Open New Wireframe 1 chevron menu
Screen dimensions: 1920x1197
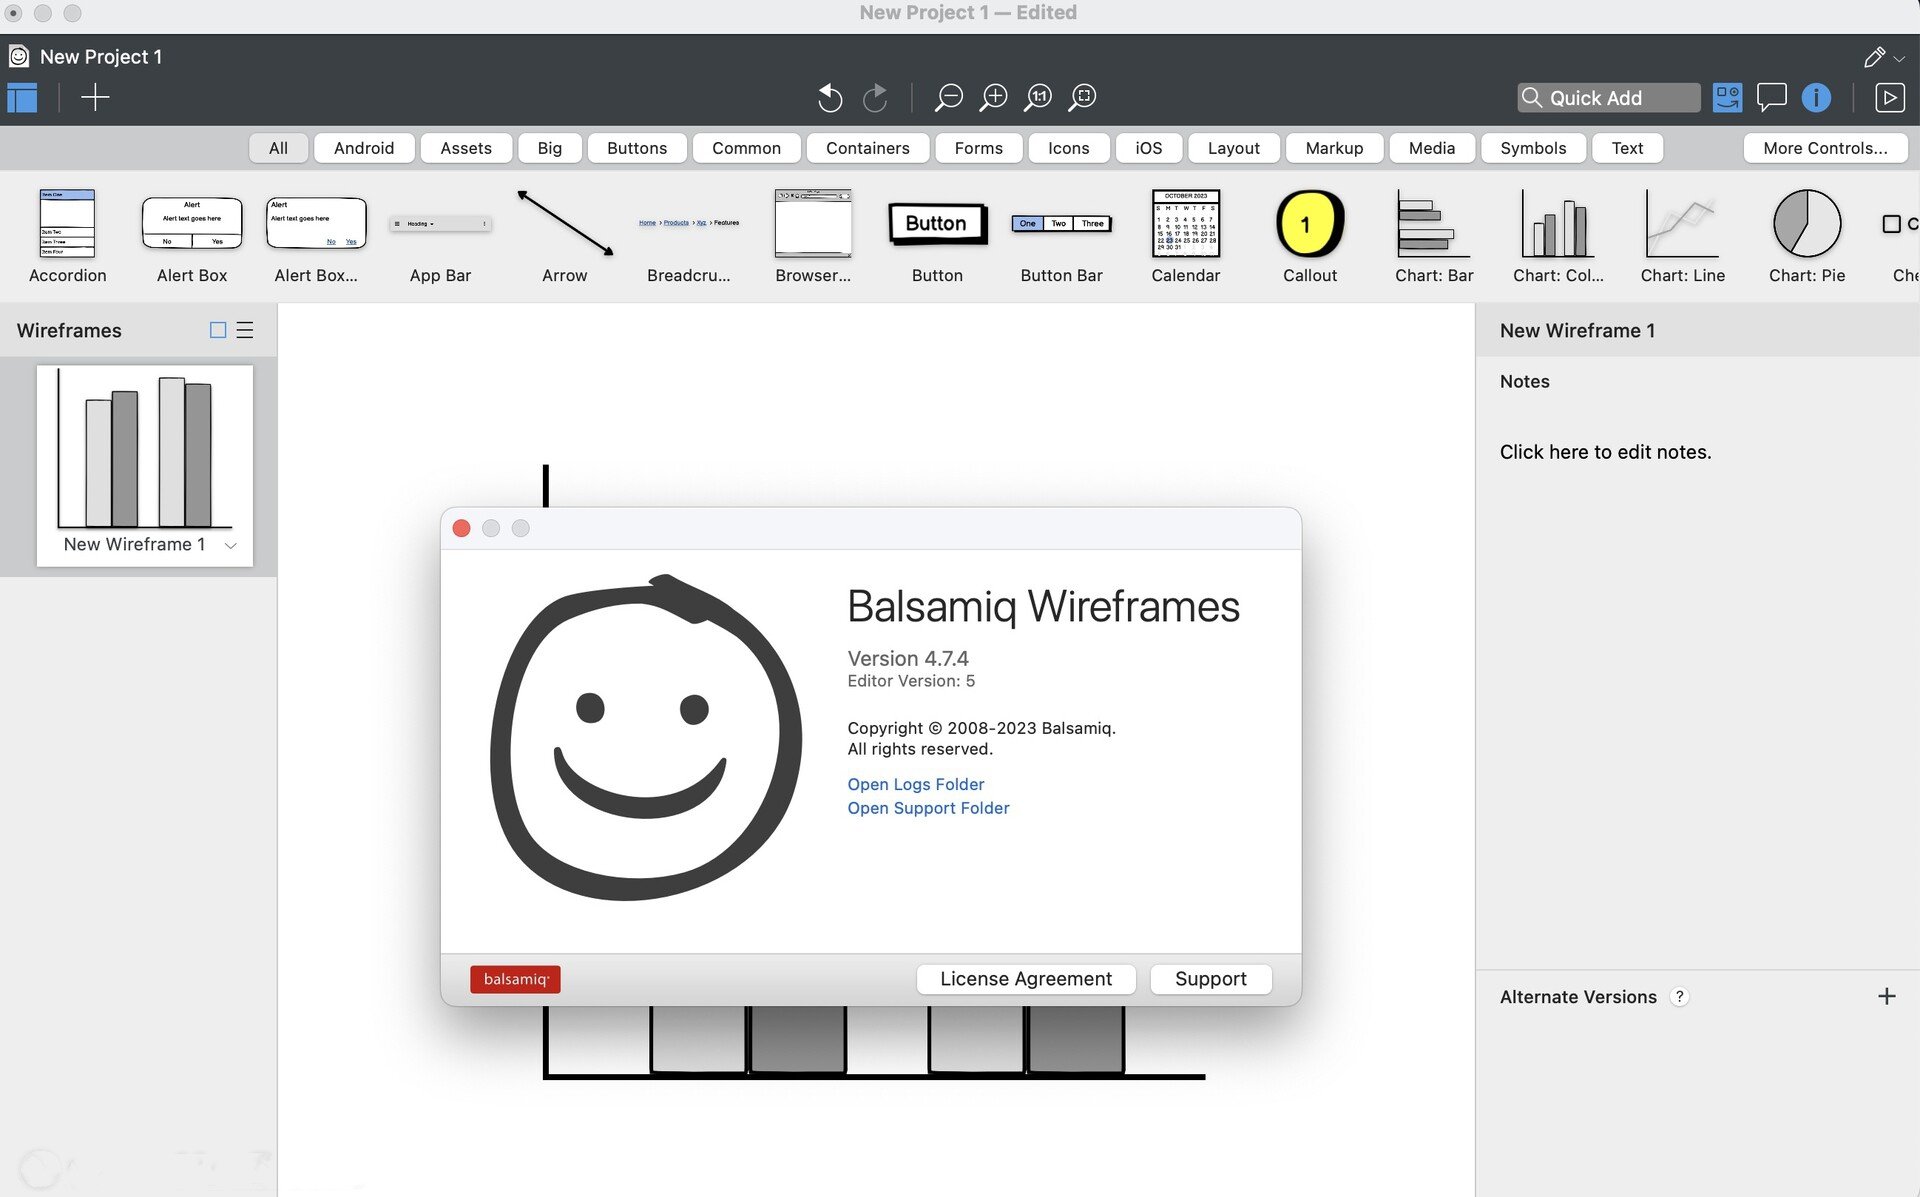231,545
